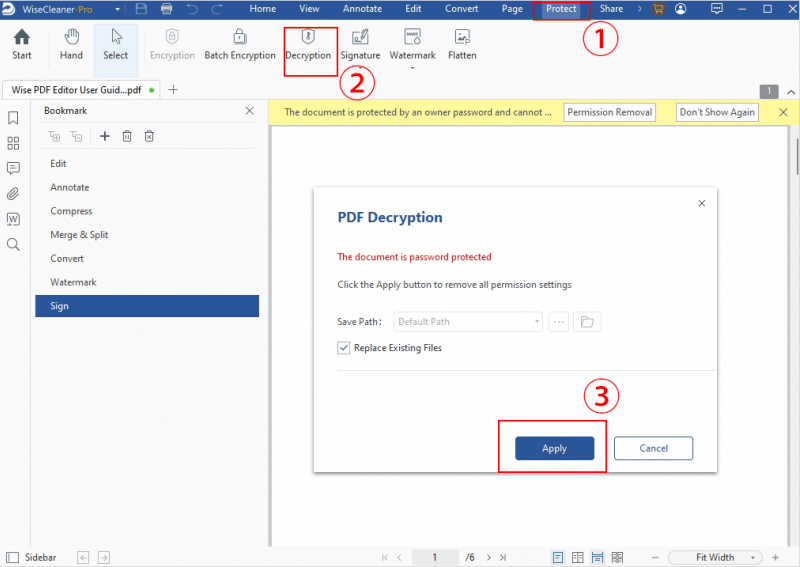Click the page number input field
This screenshot has height=567, width=800.
coord(435,557)
